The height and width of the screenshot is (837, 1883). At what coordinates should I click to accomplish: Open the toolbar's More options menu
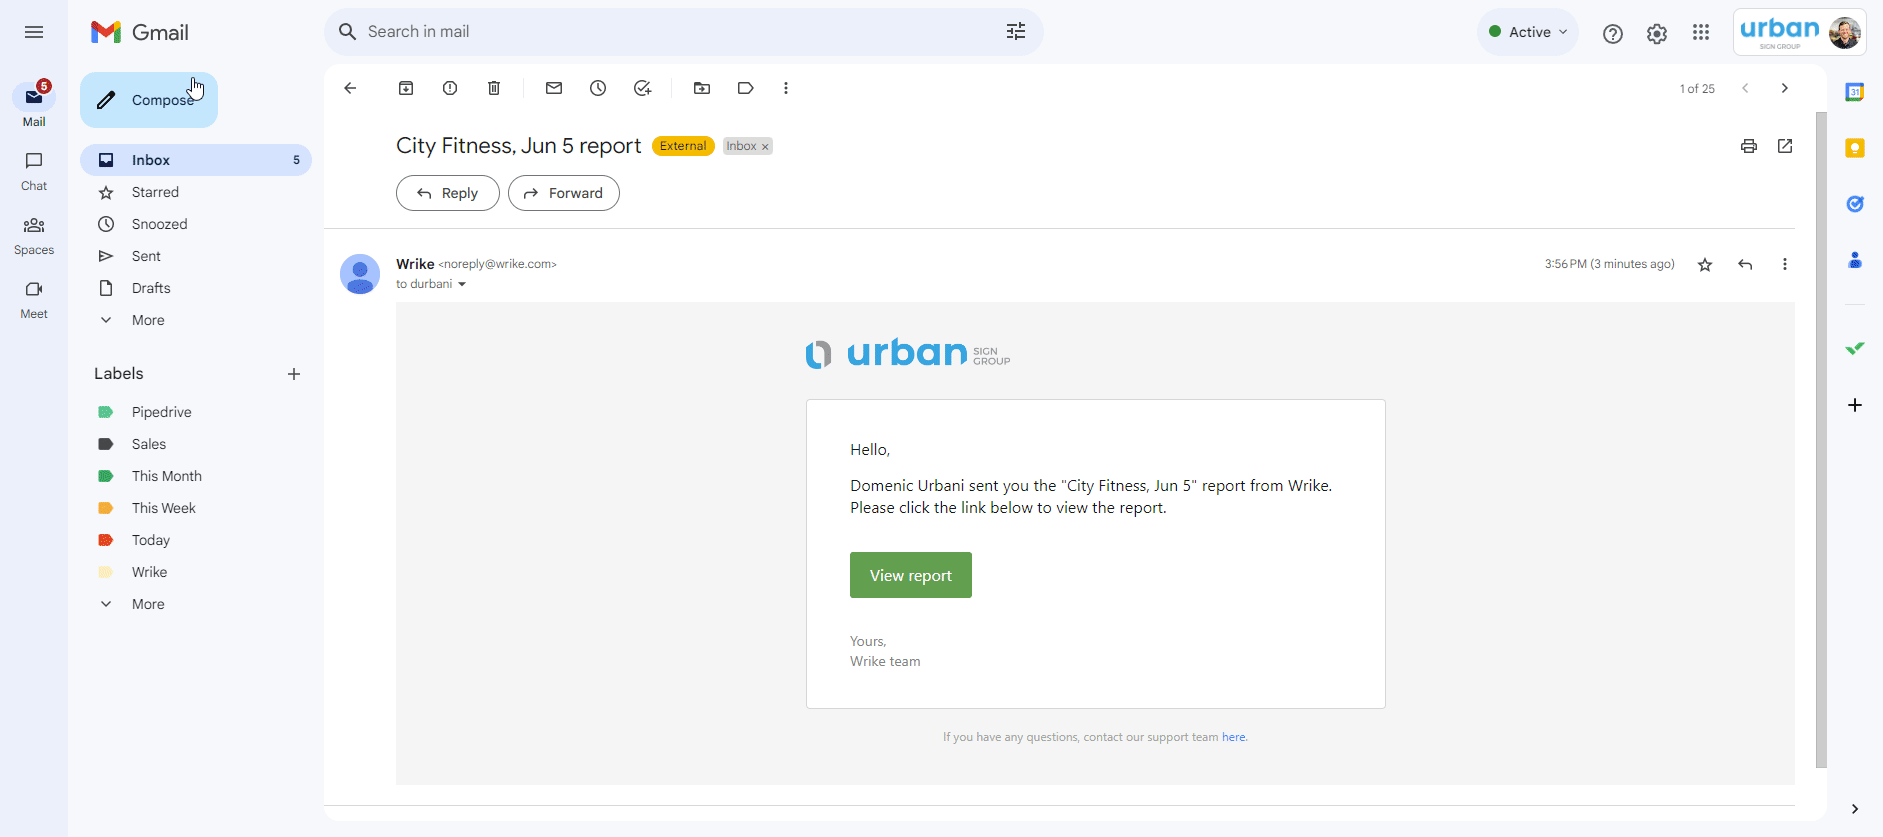pos(786,88)
